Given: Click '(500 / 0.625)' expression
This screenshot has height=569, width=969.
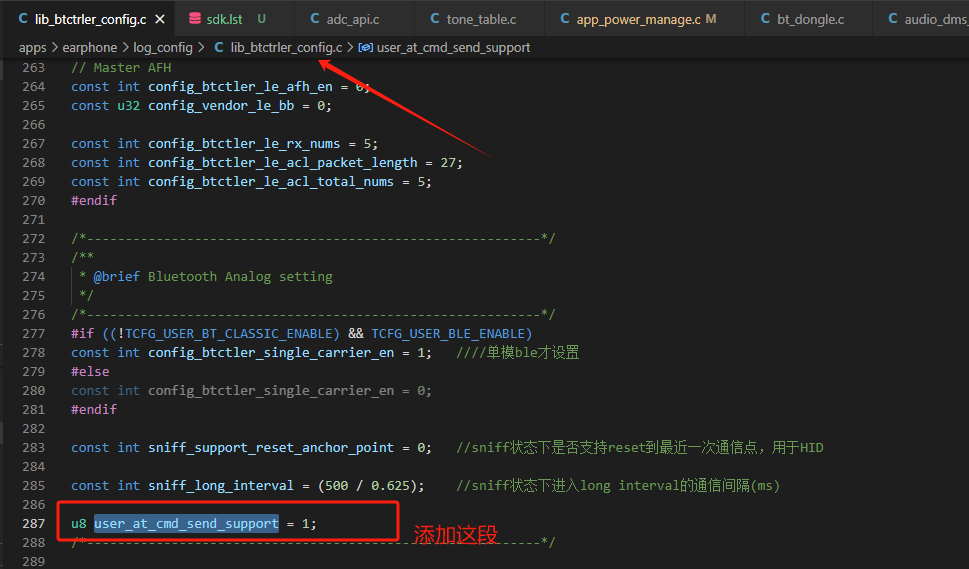Looking at the screenshot, I should (x=368, y=486).
